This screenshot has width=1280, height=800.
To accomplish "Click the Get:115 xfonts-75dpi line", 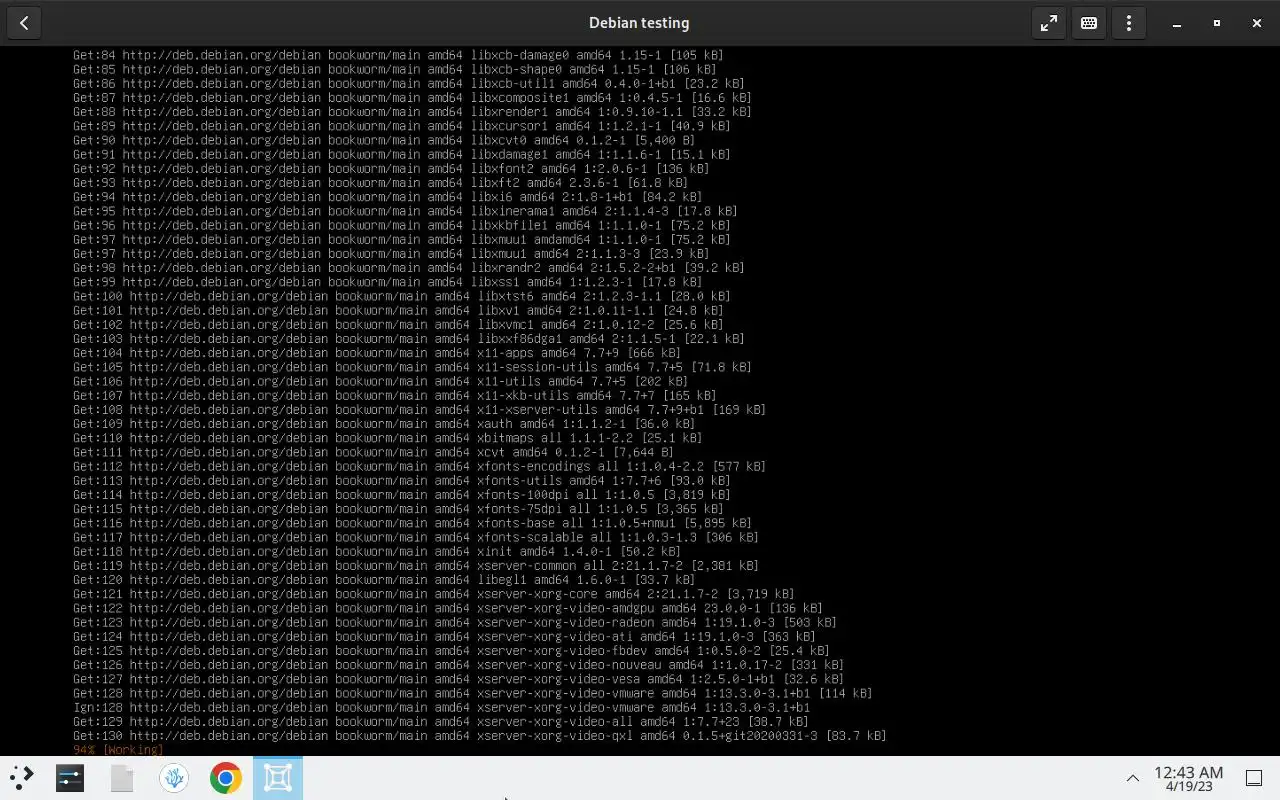I will [398, 509].
